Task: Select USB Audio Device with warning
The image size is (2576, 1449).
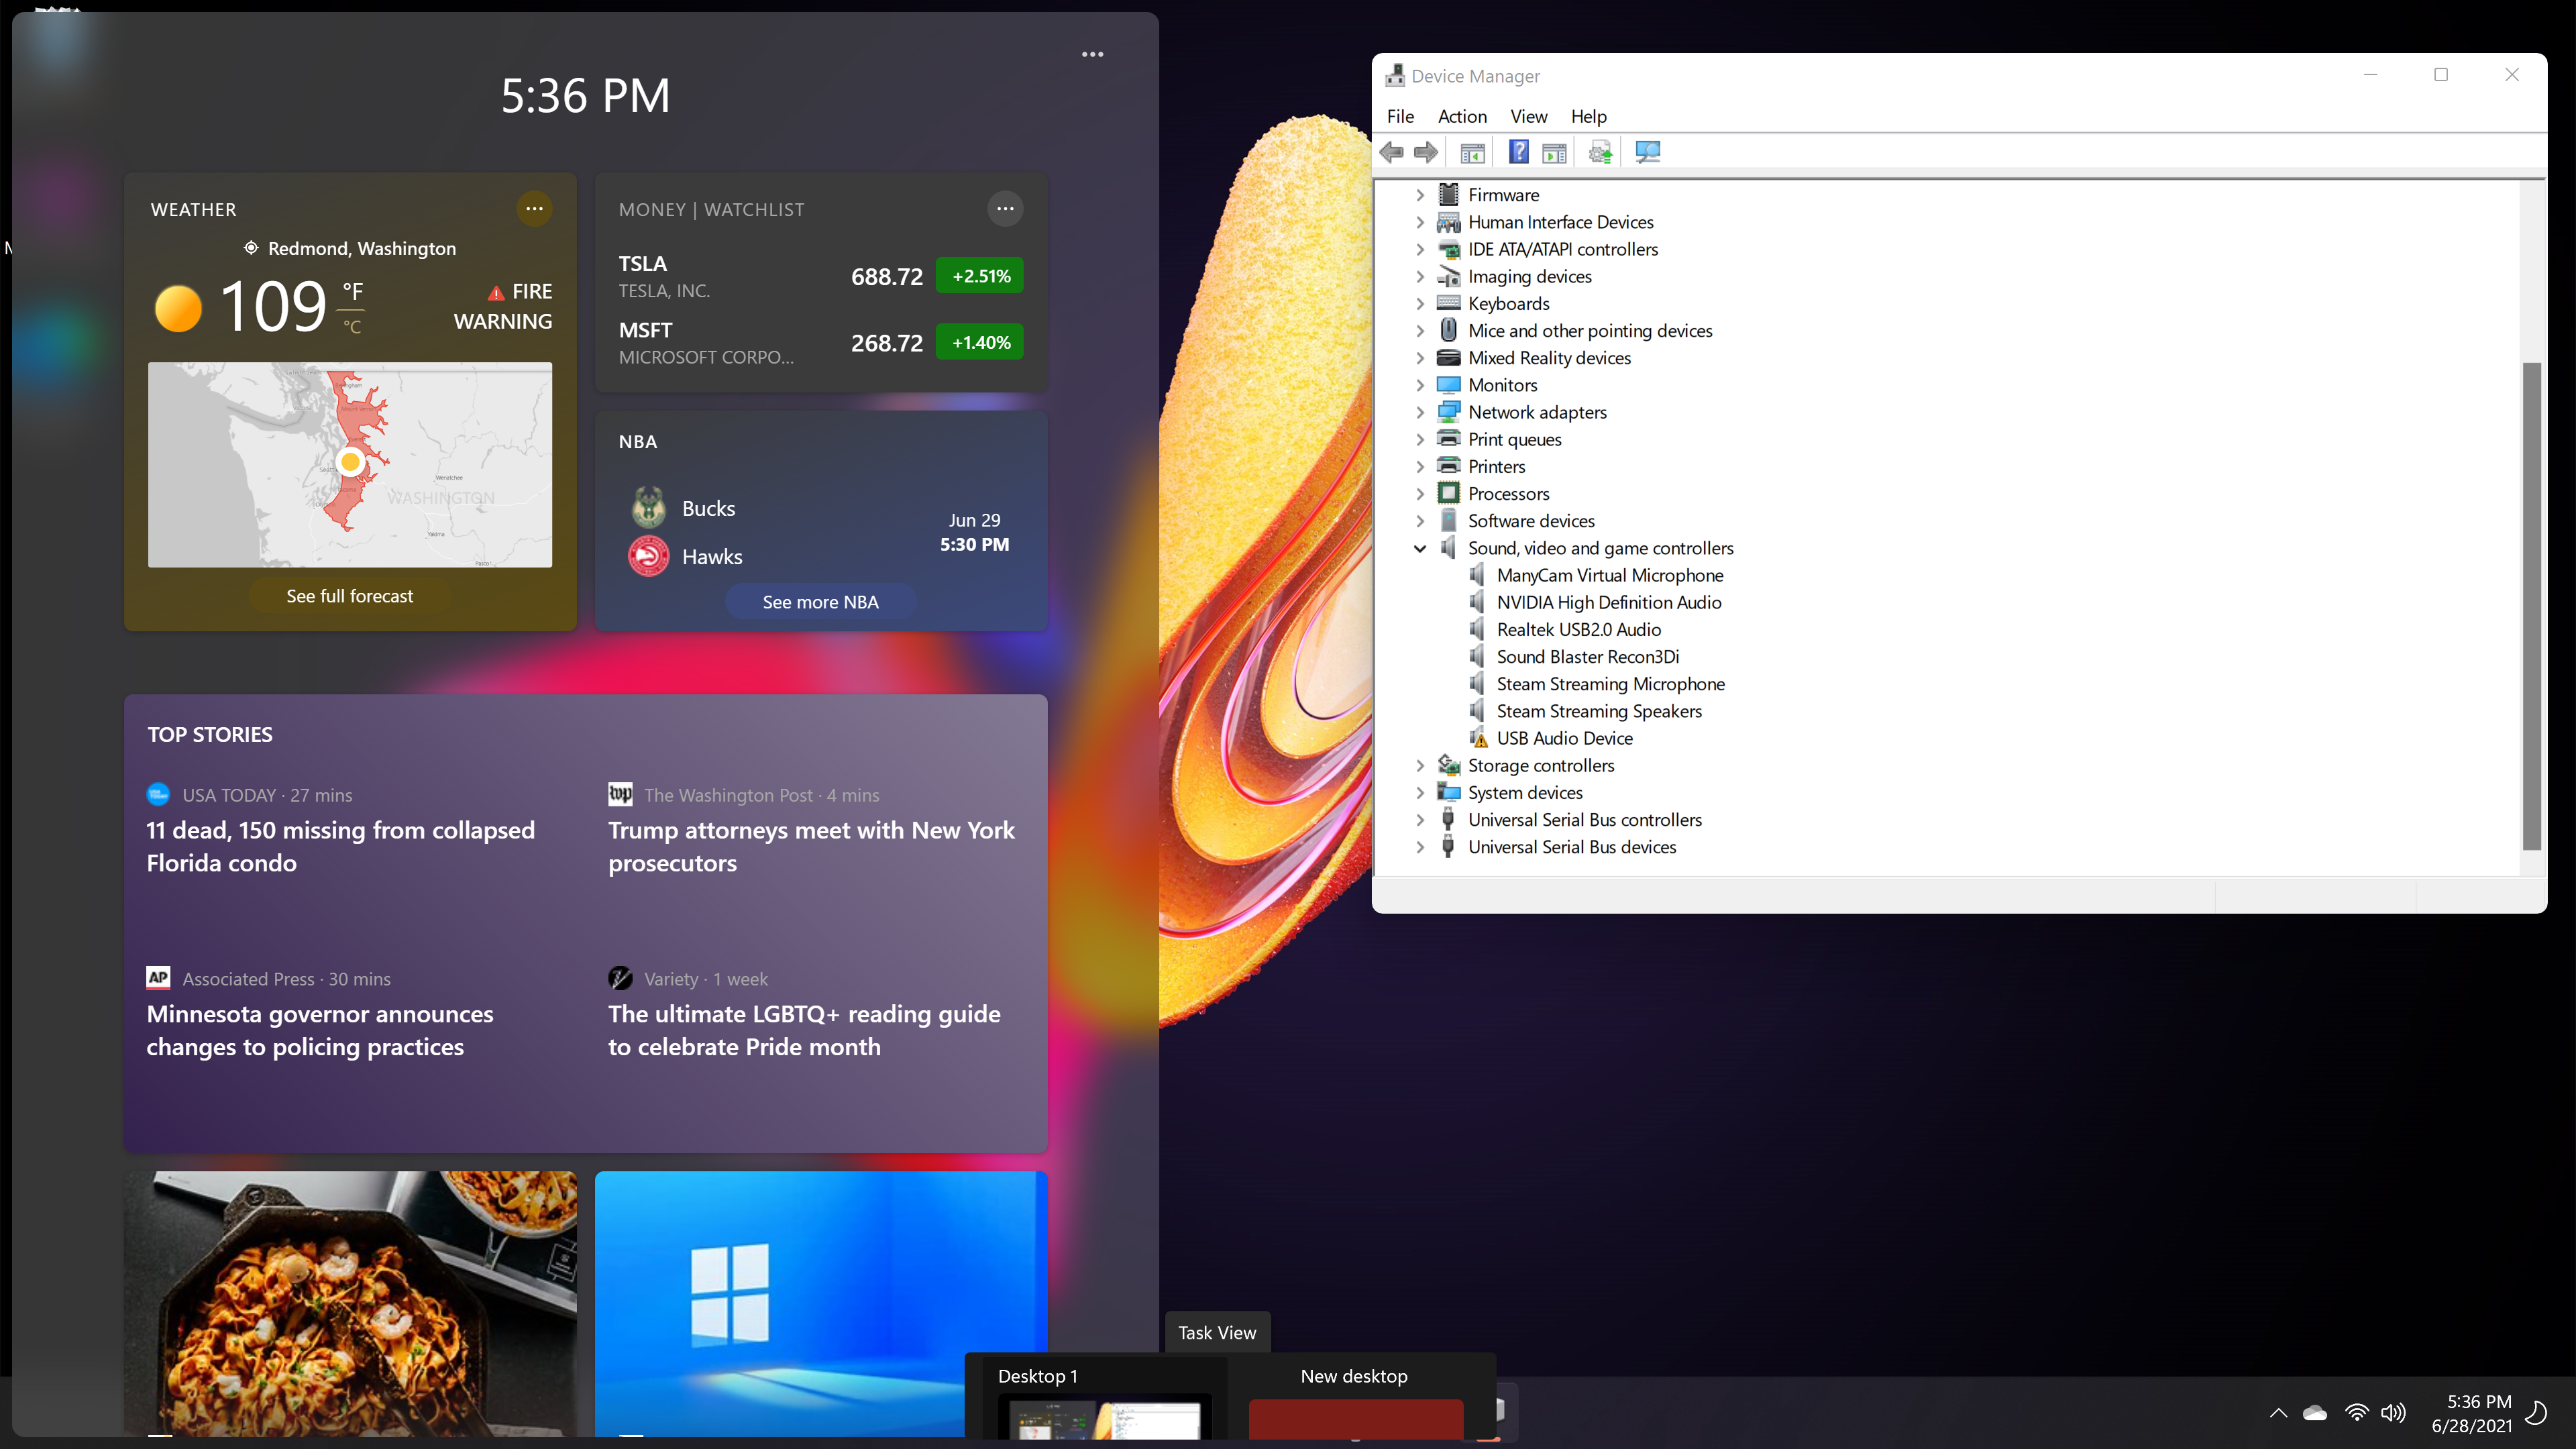Action: (1564, 738)
